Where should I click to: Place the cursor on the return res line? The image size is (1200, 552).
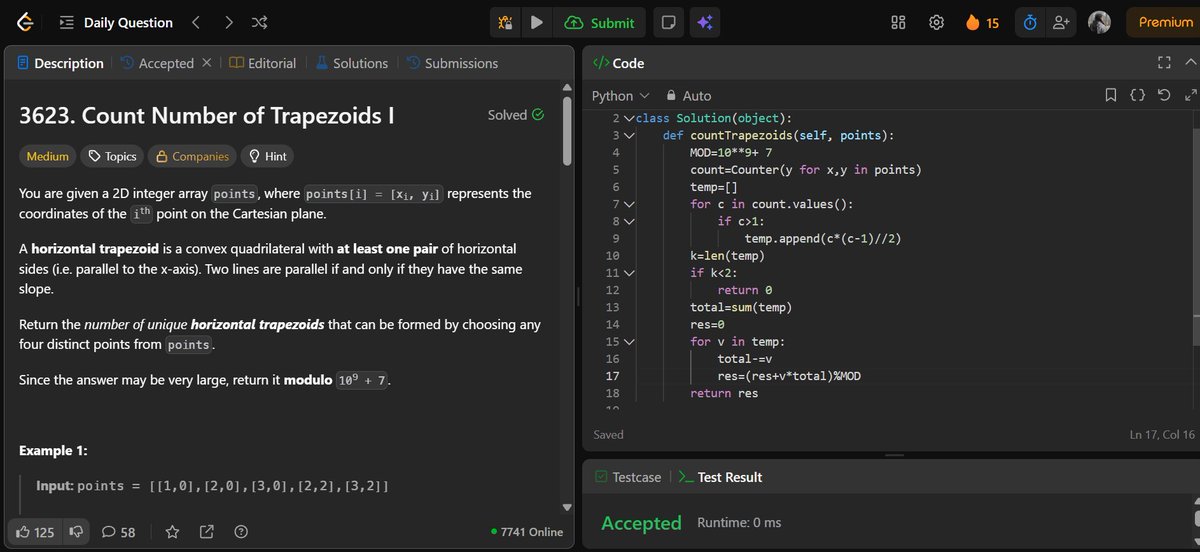[723, 393]
